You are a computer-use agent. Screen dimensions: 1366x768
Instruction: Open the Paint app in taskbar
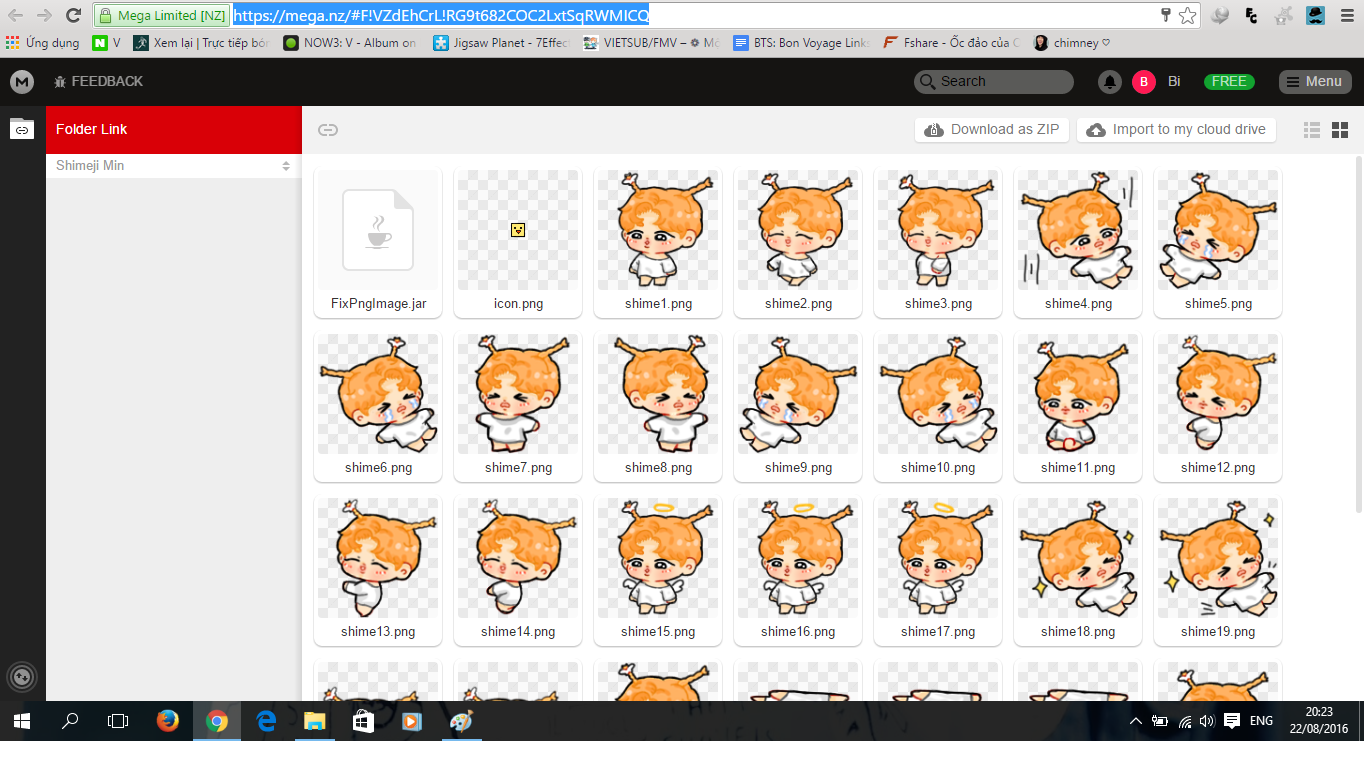[460, 721]
